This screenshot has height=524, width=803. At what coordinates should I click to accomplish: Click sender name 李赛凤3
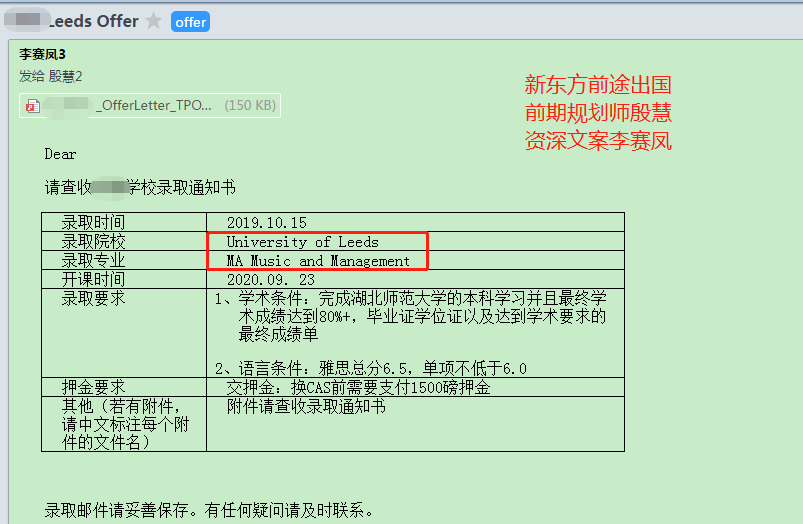(43, 54)
